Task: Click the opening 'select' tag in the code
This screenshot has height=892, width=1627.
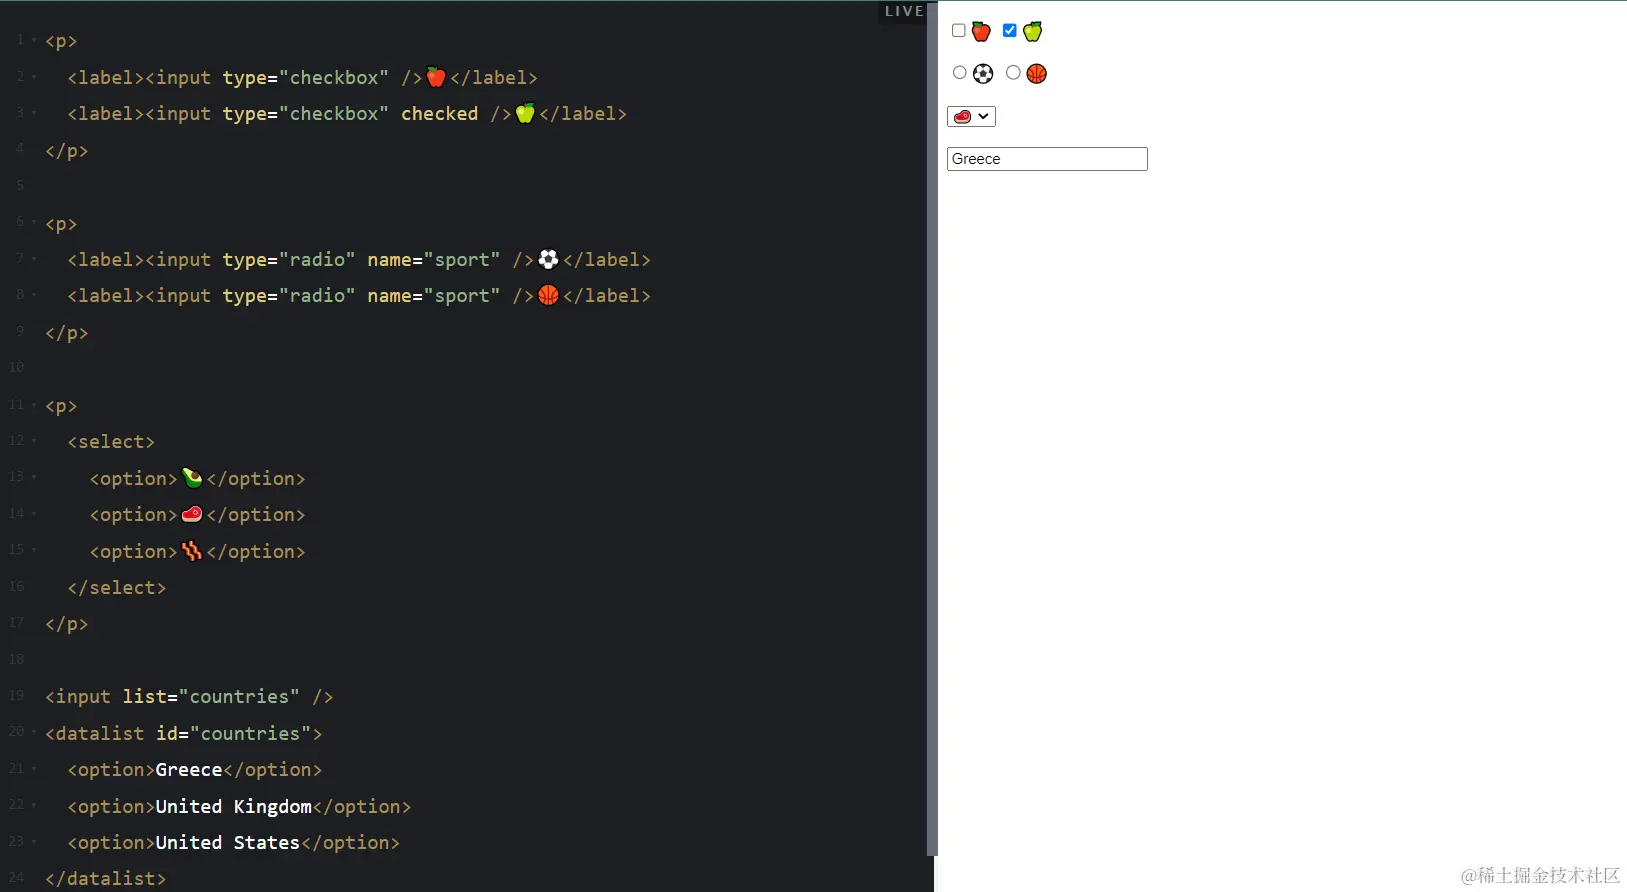Action: pos(111,442)
